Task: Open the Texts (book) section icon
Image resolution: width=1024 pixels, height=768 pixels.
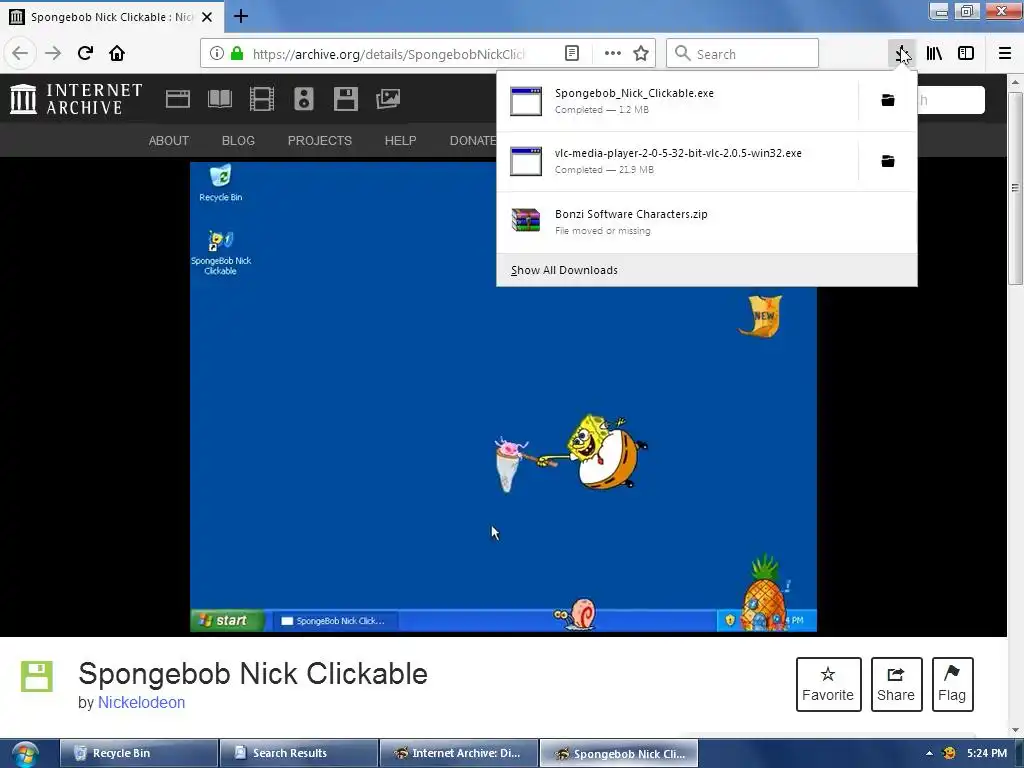Action: tap(219, 99)
